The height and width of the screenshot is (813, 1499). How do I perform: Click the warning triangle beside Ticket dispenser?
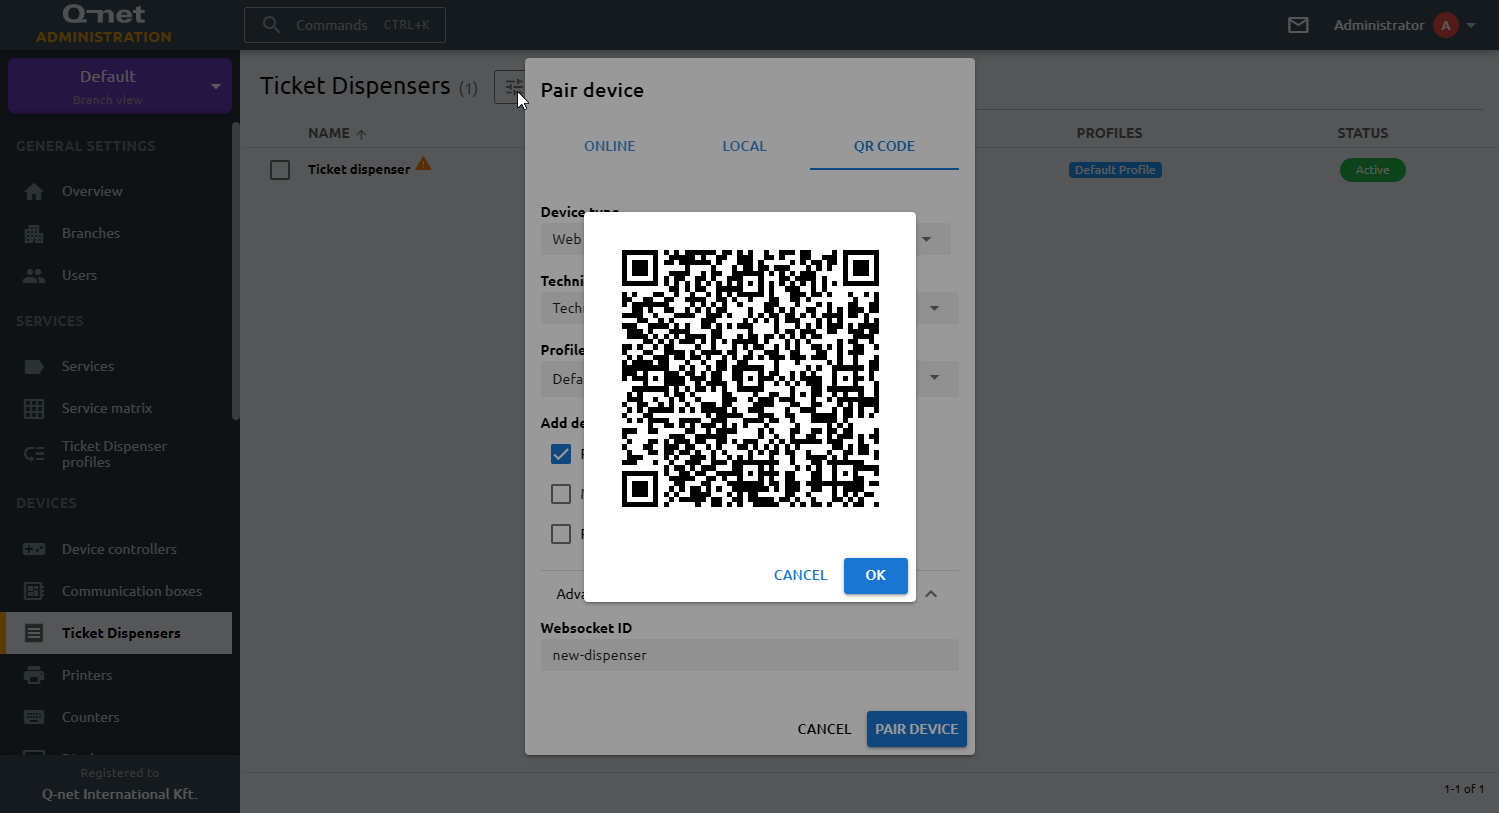click(424, 163)
